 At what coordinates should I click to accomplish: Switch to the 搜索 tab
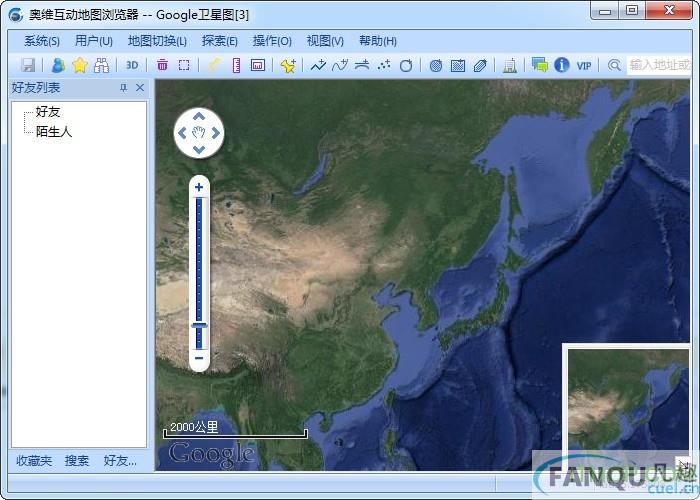pyautogui.click(x=77, y=461)
